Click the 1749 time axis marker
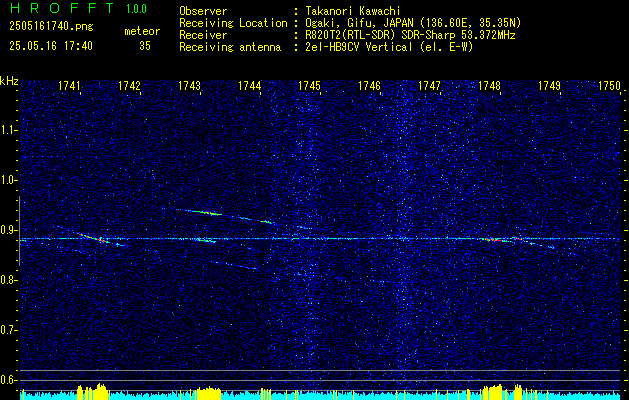Screen dimensions: 629x400 [549, 86]
